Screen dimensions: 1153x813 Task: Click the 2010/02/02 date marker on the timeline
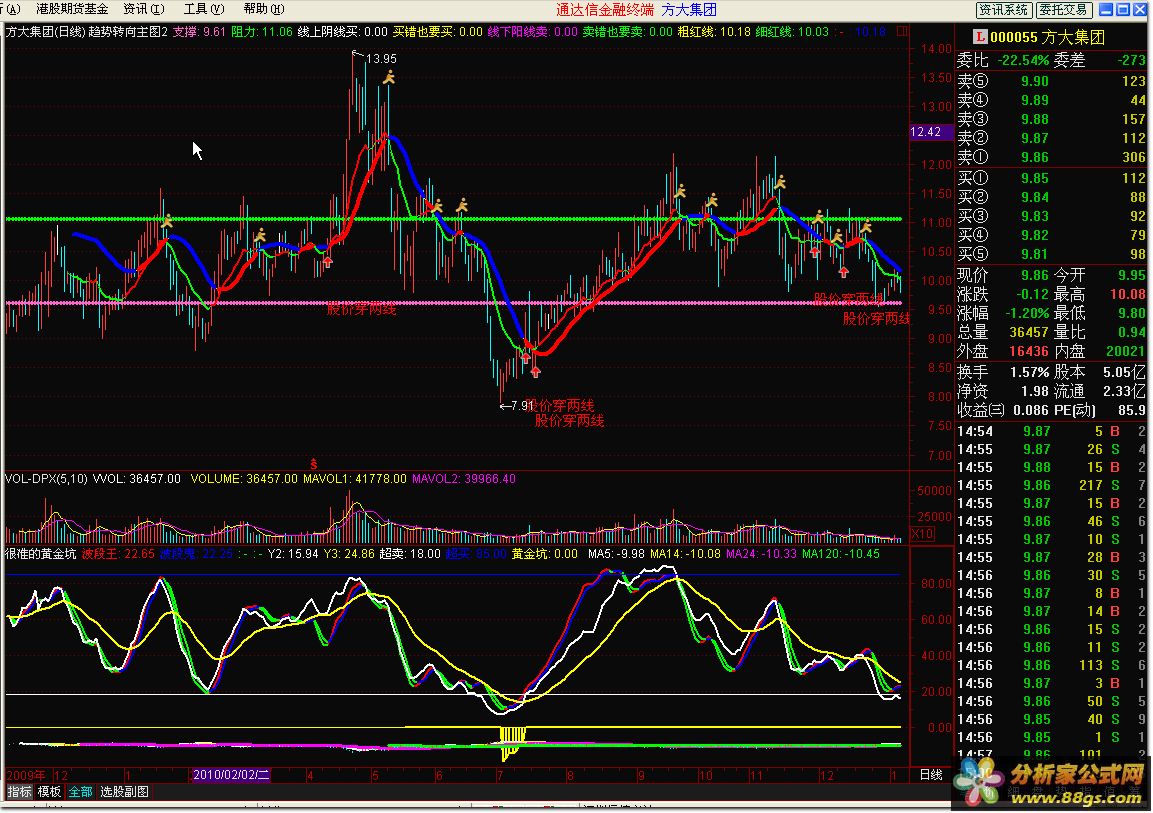230,775
